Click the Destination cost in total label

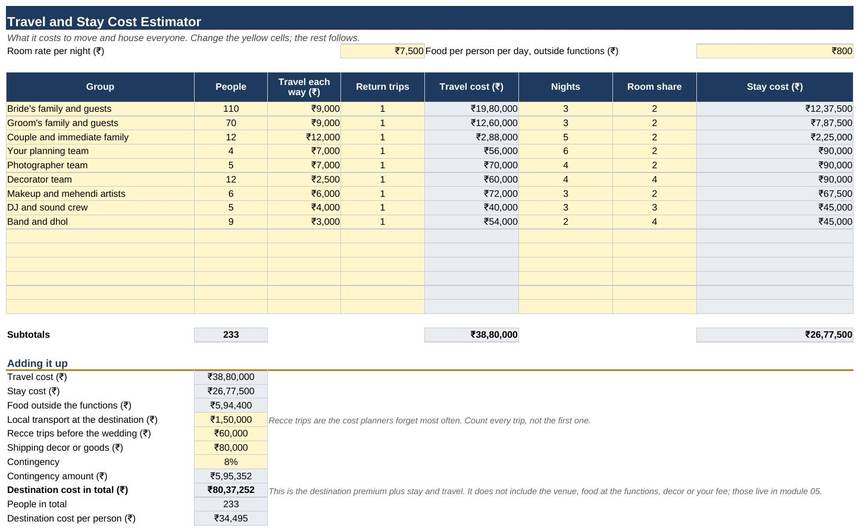click(67, 490)
